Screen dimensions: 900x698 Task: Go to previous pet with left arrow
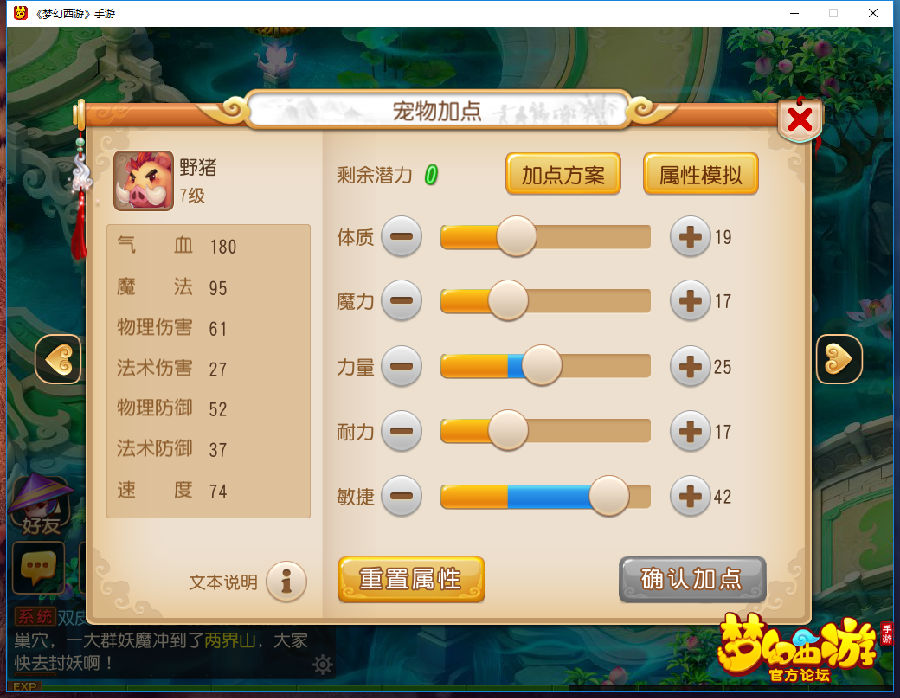click(58, 359)
